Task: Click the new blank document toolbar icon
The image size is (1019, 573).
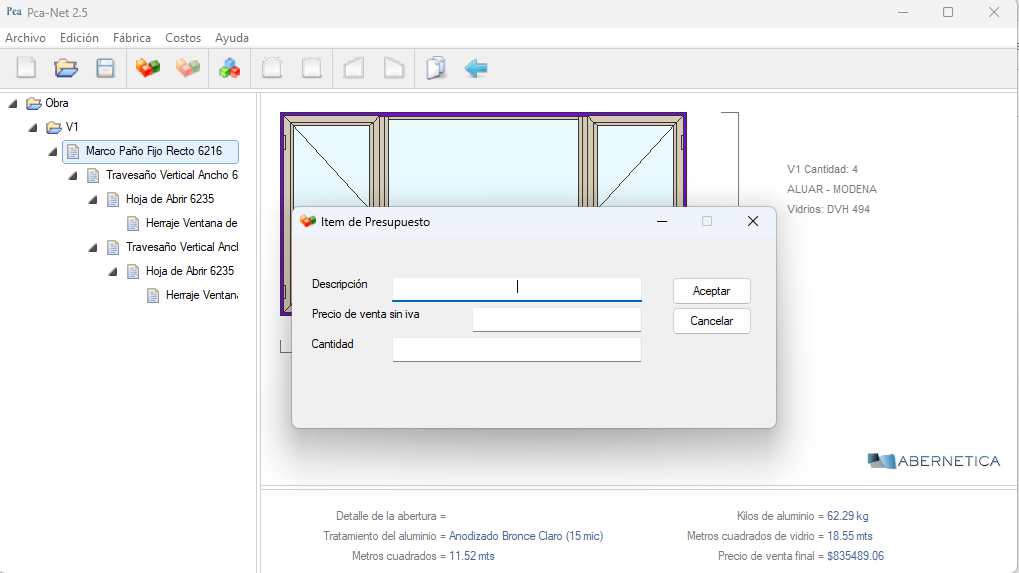Action: coord(26,68)
